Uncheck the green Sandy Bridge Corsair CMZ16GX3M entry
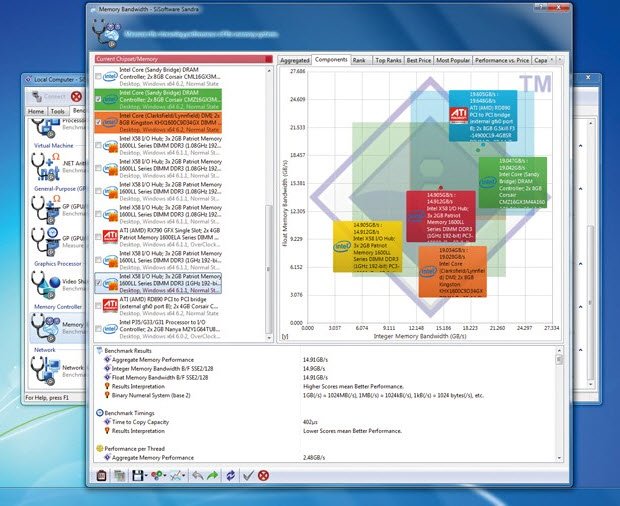The height and width of the screenshot is (506, 620). (x=98, y=99)
